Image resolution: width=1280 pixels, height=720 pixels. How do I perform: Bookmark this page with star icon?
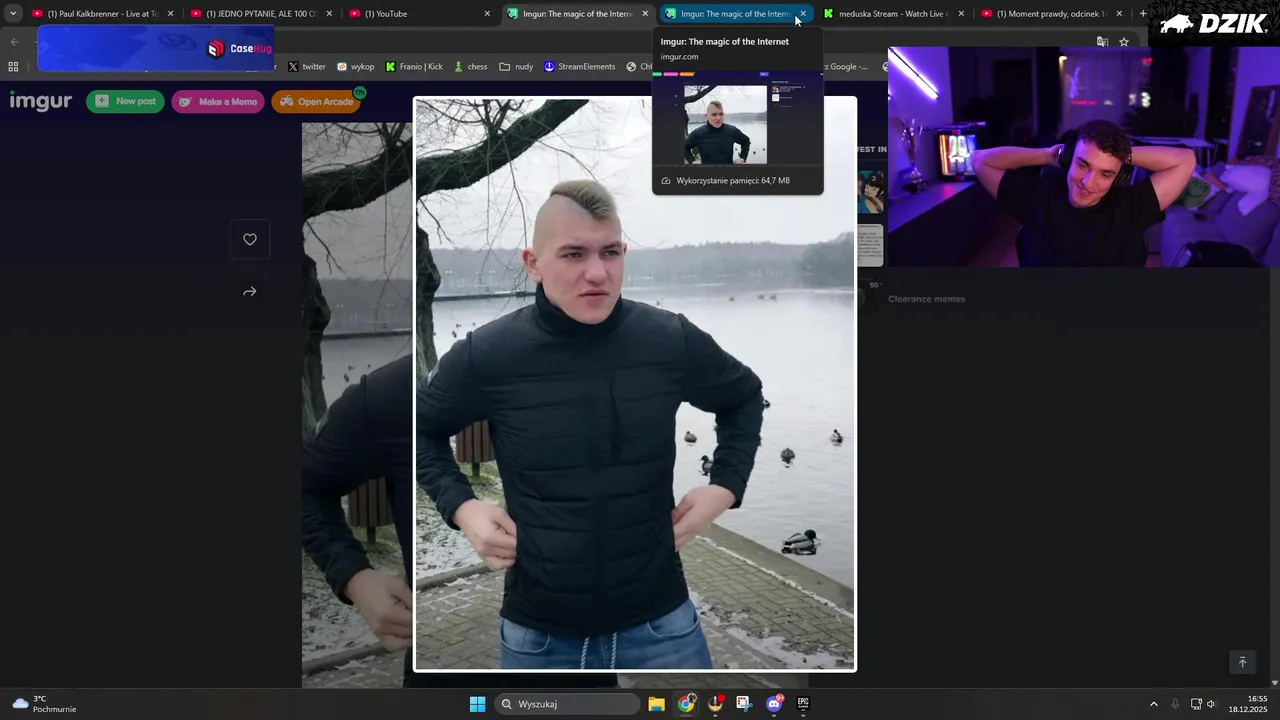pyautogui.click(x=1124, y=42)
